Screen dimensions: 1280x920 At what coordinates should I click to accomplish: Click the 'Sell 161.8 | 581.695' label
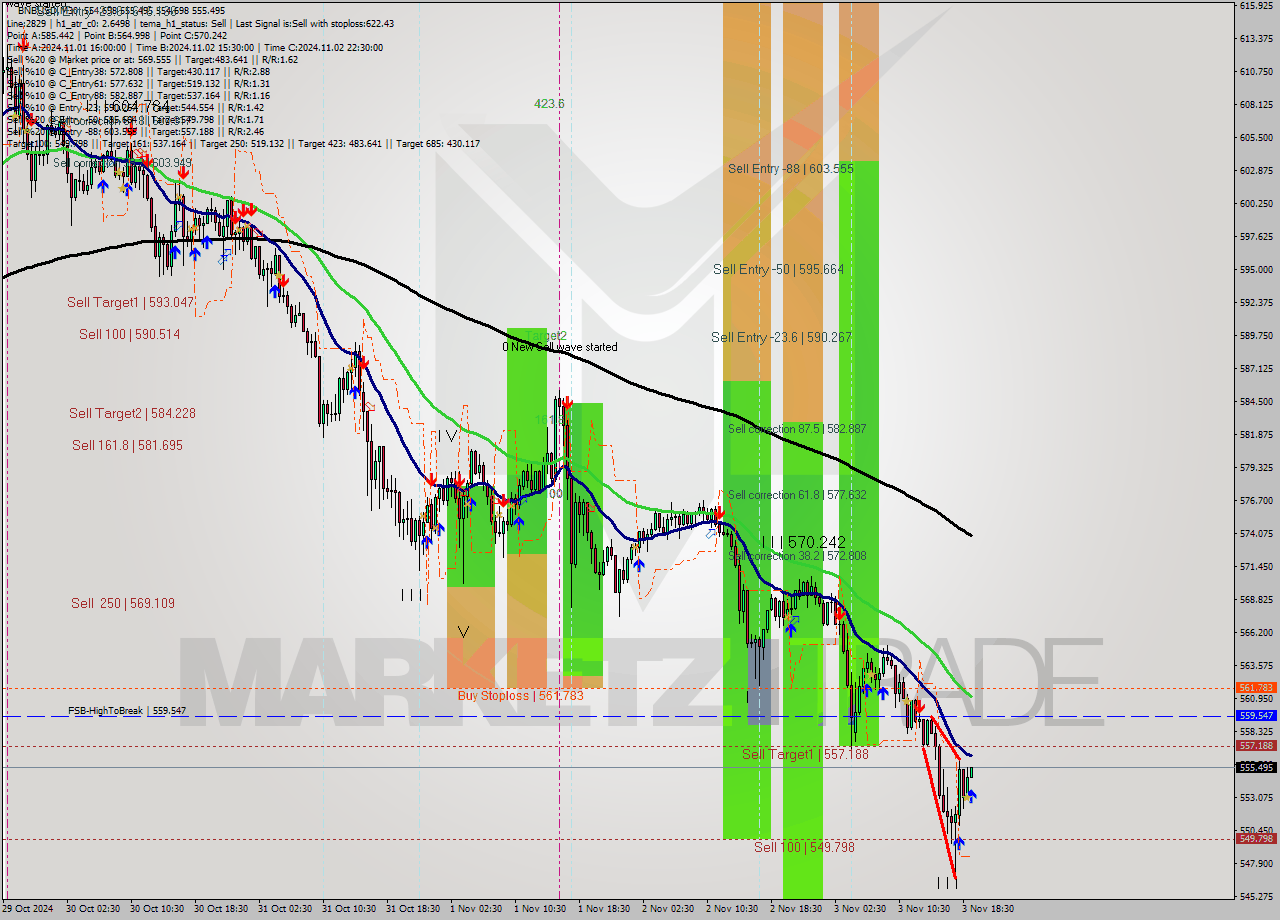127,445
